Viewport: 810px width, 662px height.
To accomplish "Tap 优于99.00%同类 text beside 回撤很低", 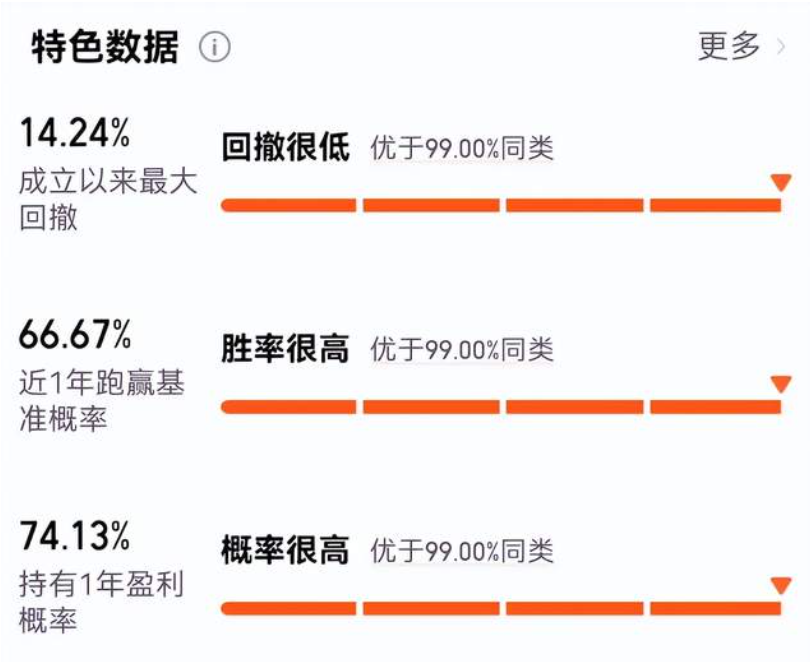I will (462, 148).
